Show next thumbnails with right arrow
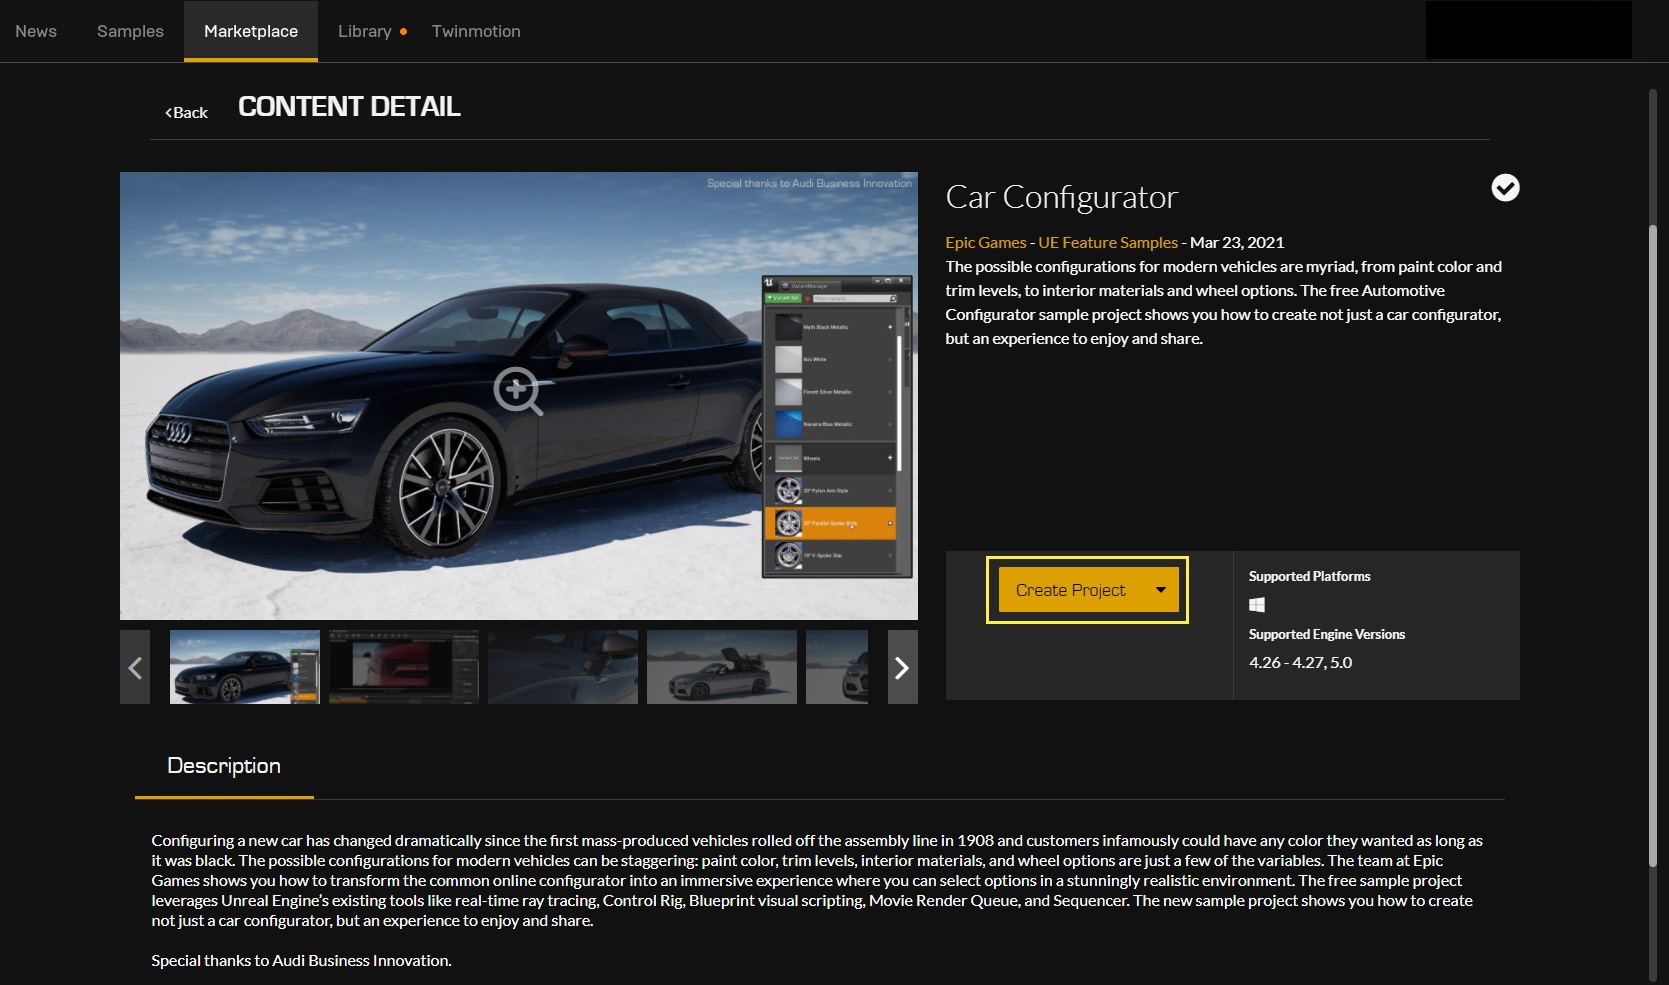This screenshot has height=985, width=1669. (902, 667)
